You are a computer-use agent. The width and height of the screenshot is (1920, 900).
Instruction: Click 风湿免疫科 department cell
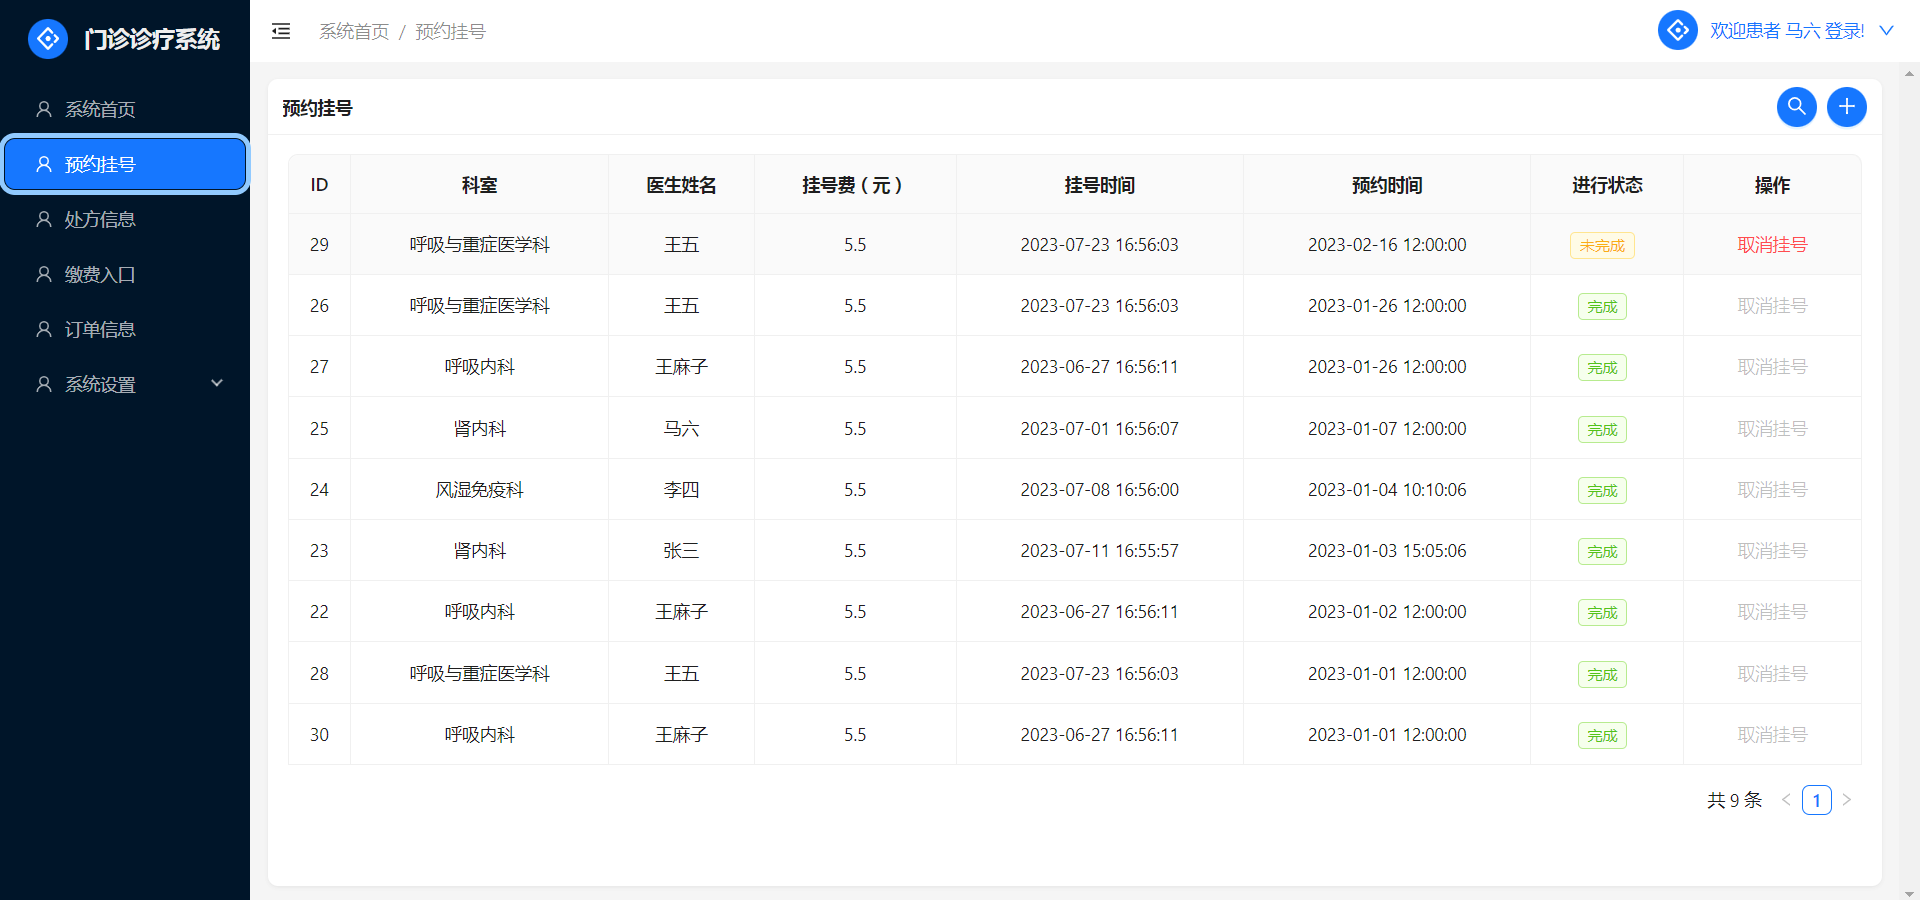479,490
